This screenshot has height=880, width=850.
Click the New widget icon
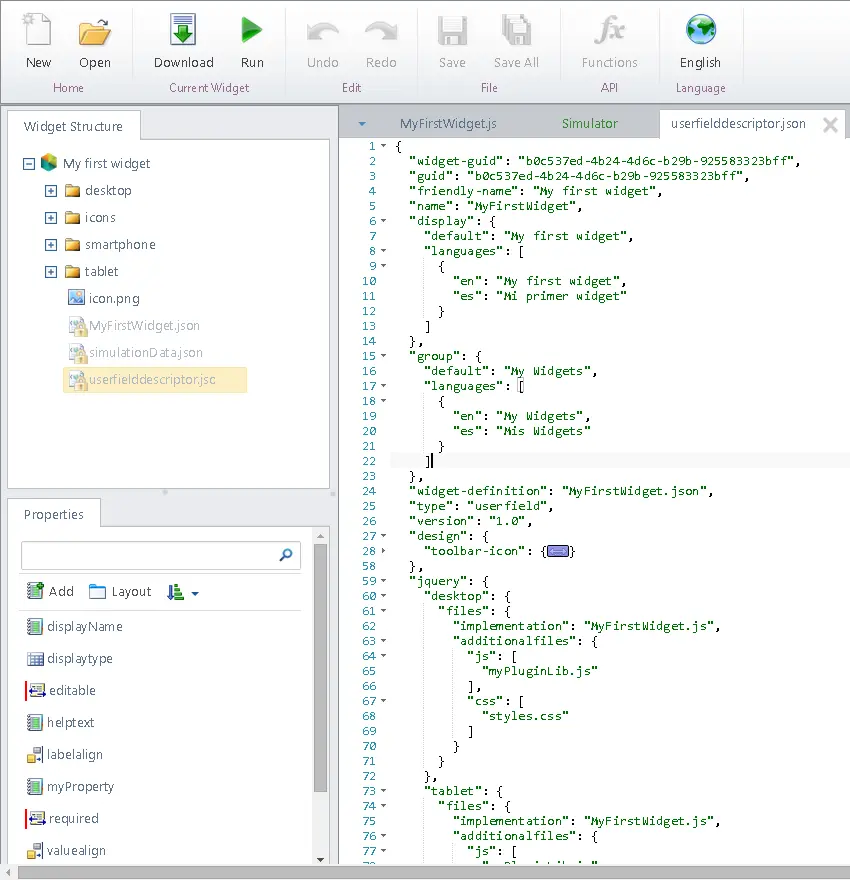pyautogui.click(x=38, y=30)
